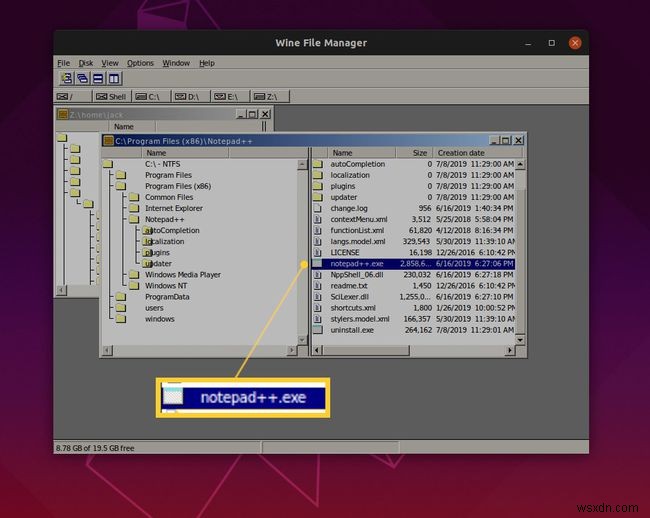Select the C:\ - NTFS tree root
Screen dimensions: 650x518
162,164
